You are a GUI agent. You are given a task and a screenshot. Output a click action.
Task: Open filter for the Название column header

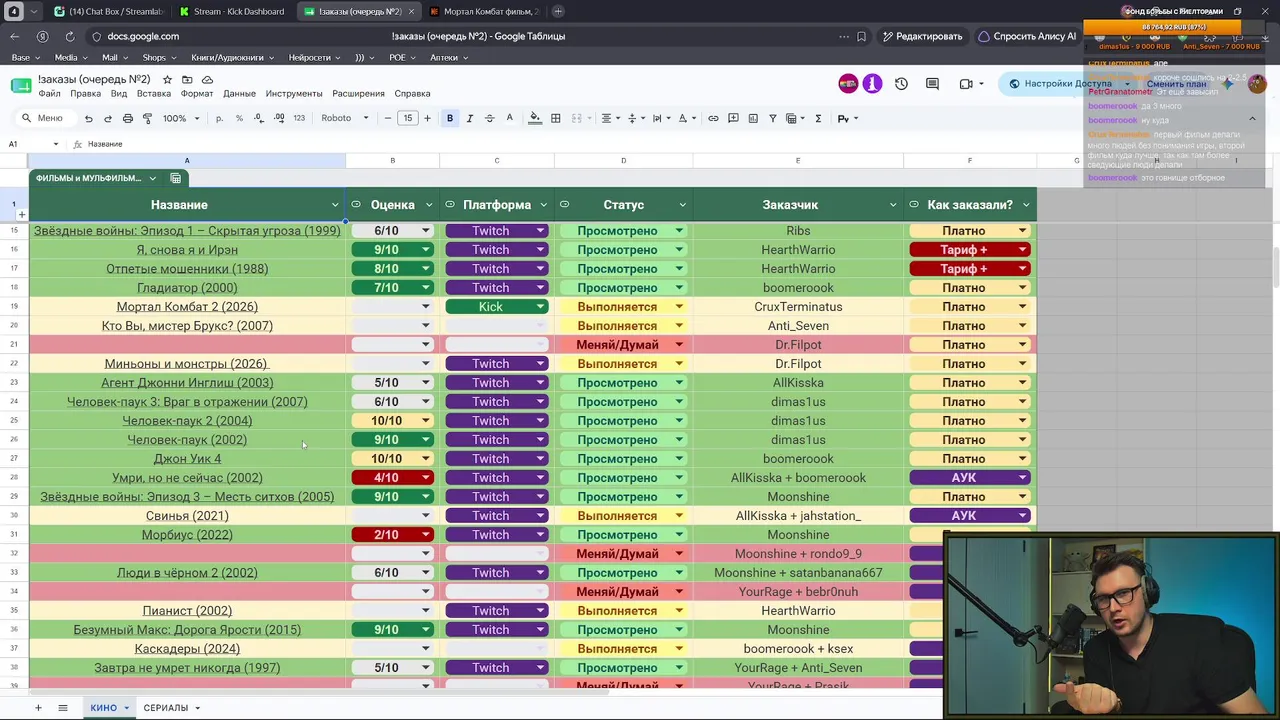(335, 205)
